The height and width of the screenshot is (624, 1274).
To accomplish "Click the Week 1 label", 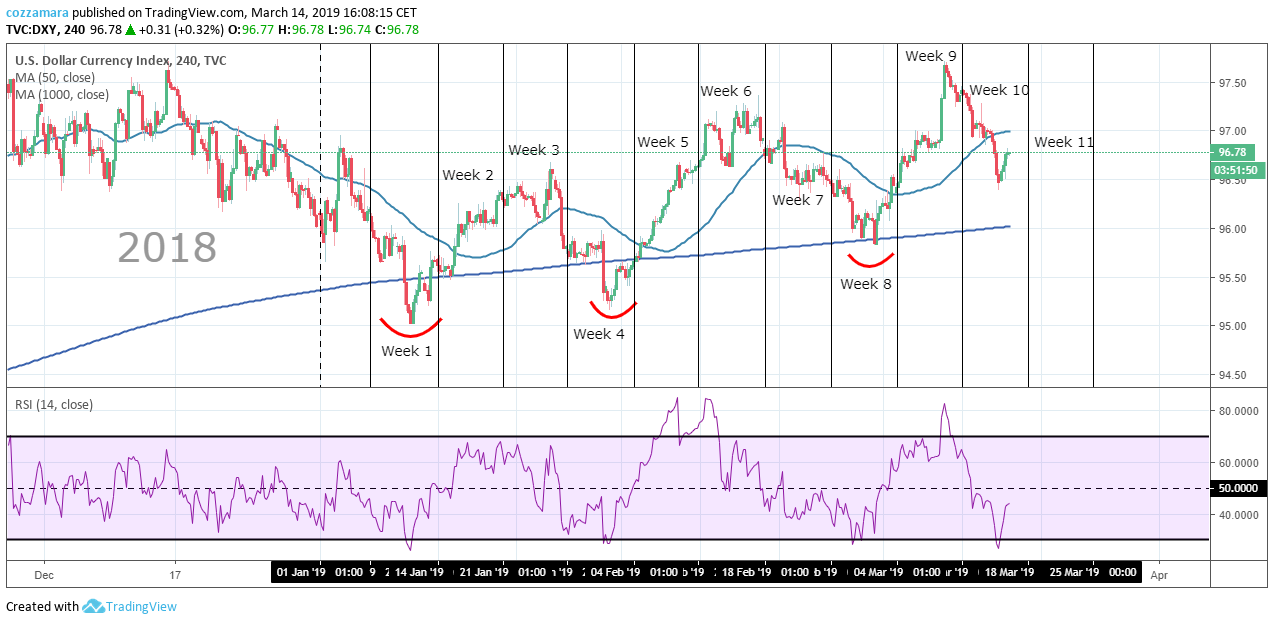I will tap(407, 351).
